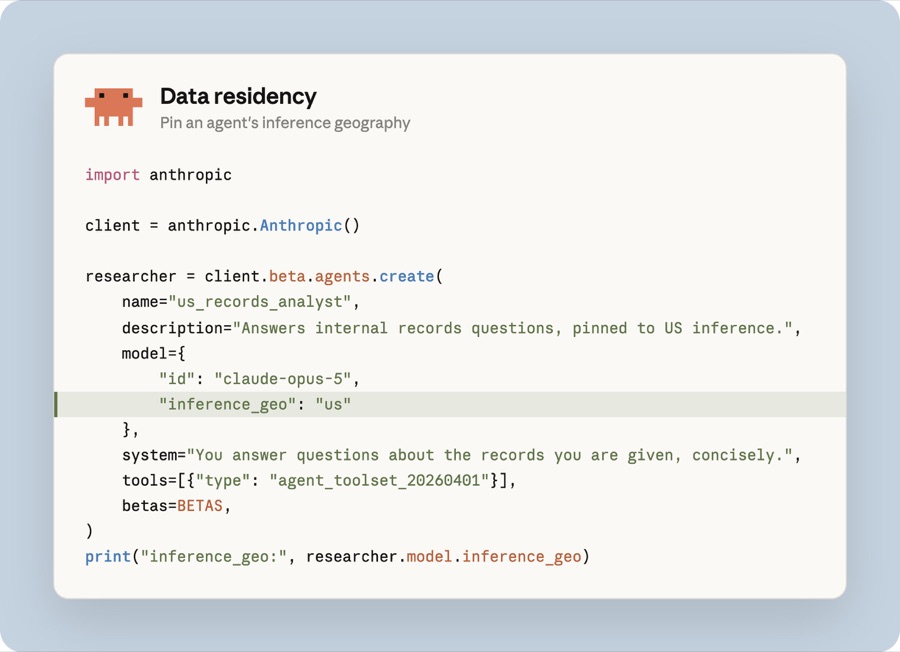Screen dimensions: 900x652
Task: Click the orange pixel crab icon
Action: tap(114, 107)
